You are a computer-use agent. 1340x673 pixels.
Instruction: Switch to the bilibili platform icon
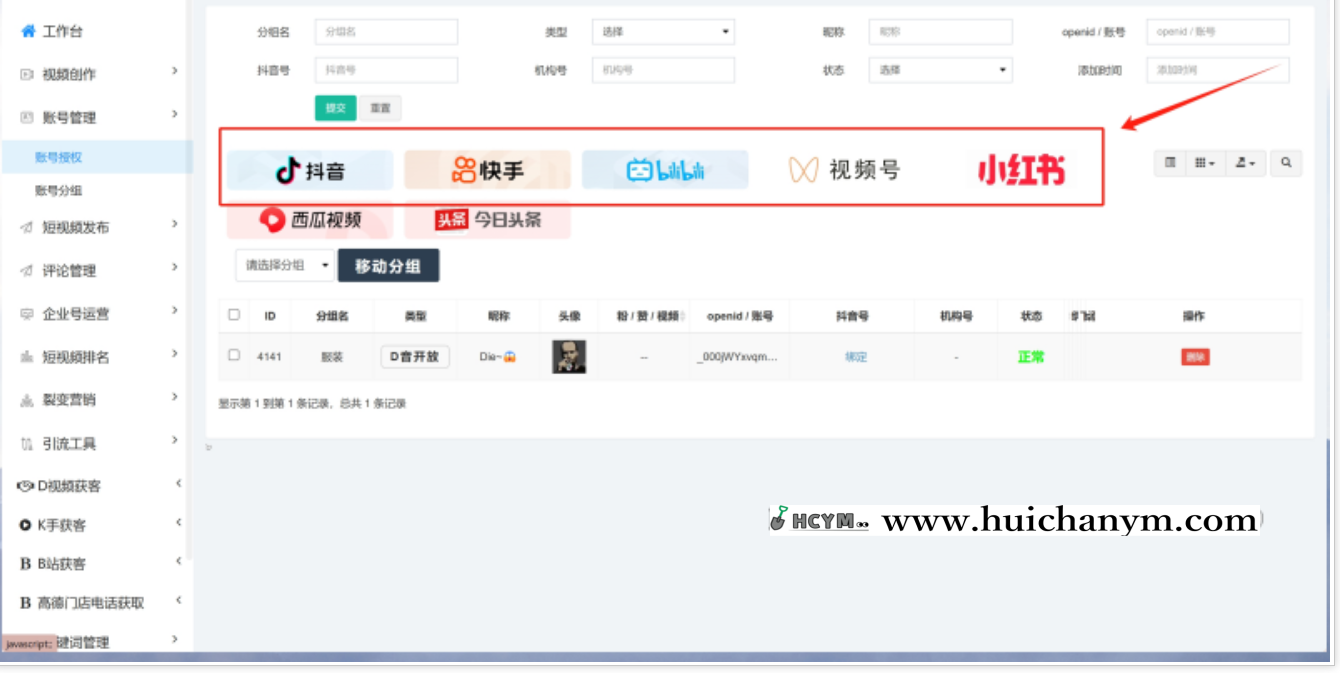tap(664, 169)
